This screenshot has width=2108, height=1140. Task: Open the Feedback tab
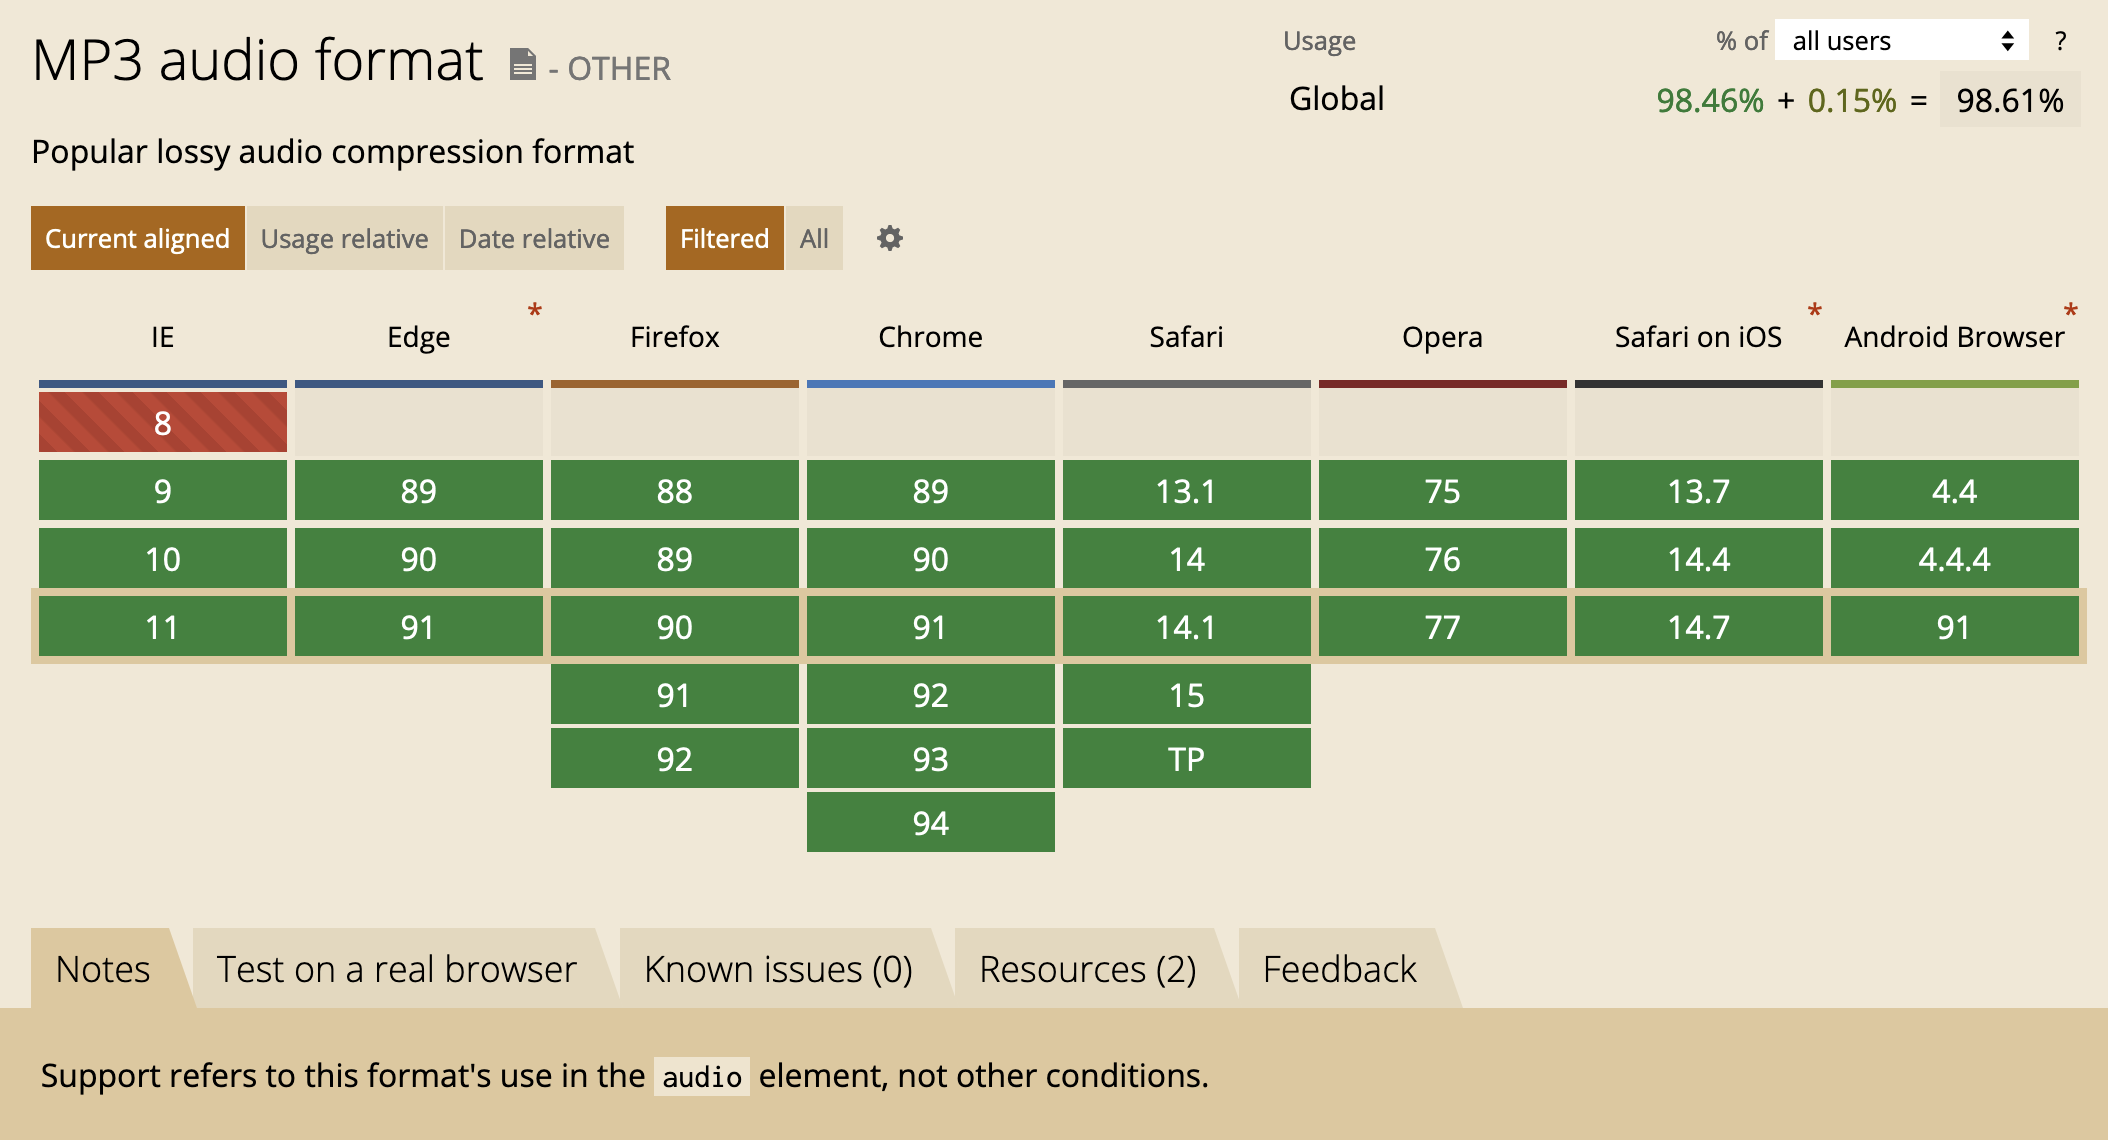1339,969
